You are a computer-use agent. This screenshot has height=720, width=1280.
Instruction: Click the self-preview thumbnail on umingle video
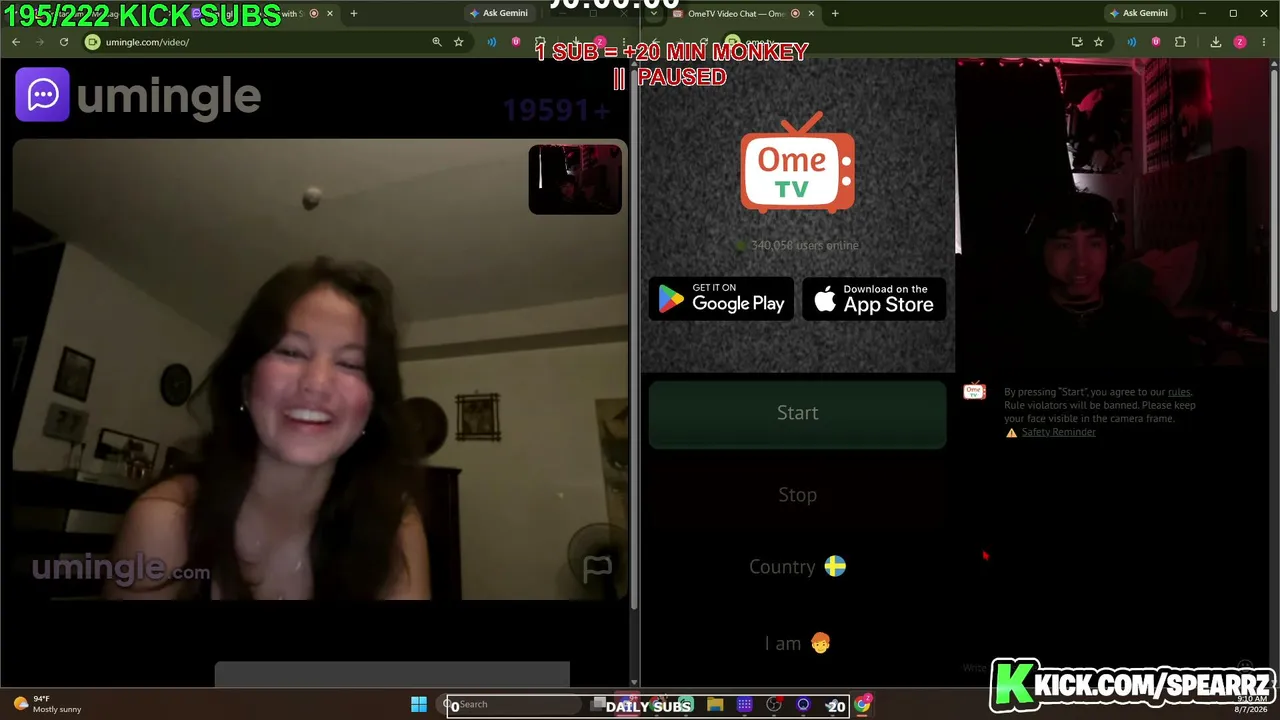click(575, 179)
